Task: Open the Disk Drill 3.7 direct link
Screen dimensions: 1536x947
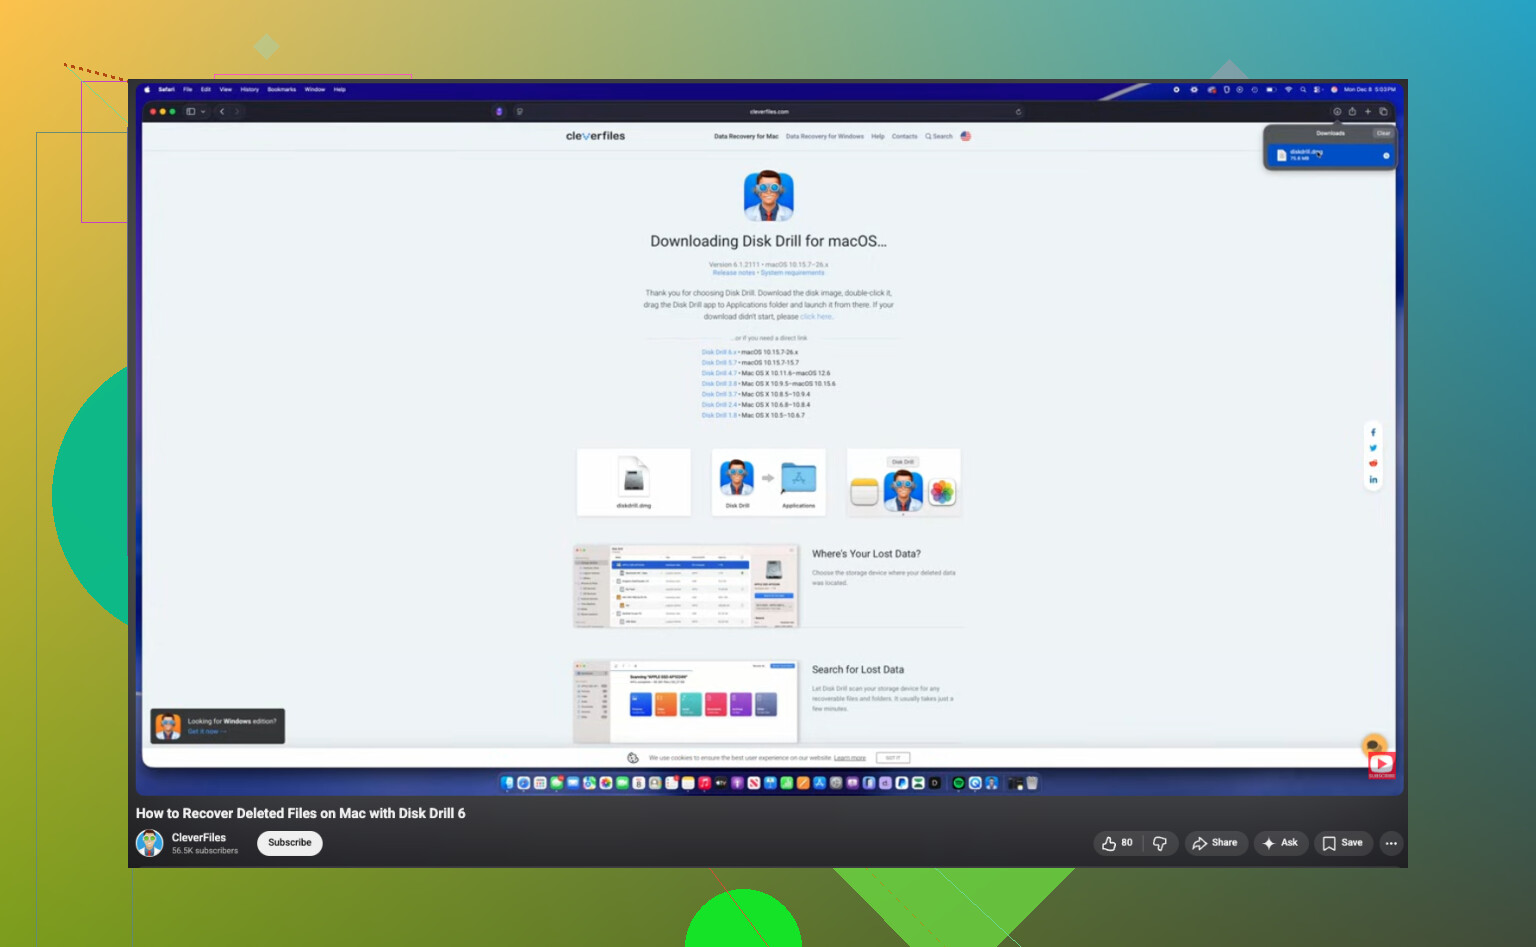Action: click(719, 394)
